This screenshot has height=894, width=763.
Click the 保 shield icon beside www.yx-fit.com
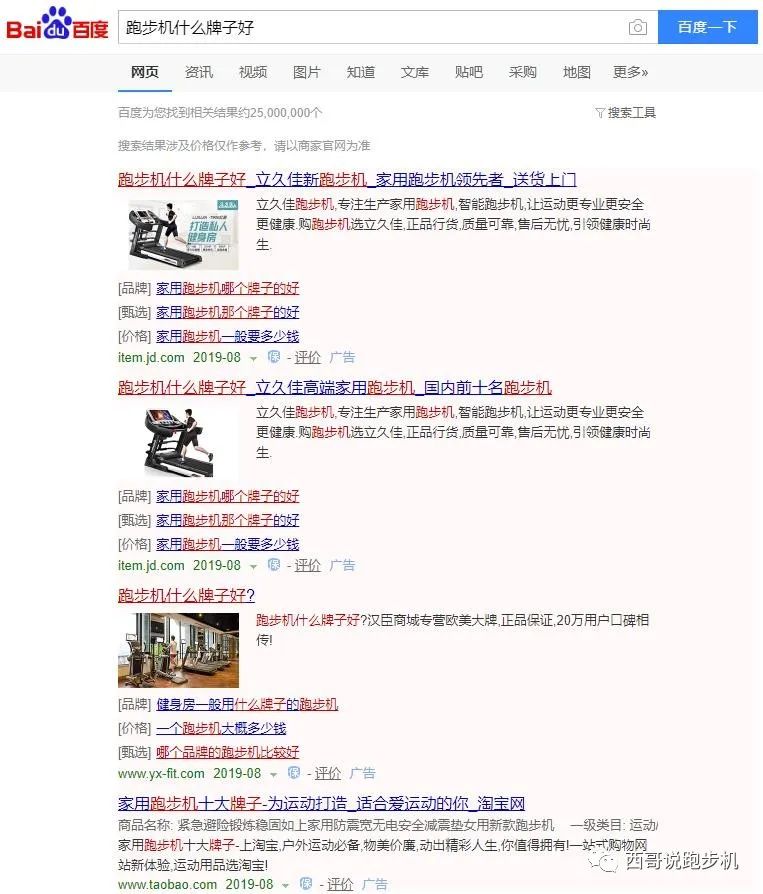point(294,773)
